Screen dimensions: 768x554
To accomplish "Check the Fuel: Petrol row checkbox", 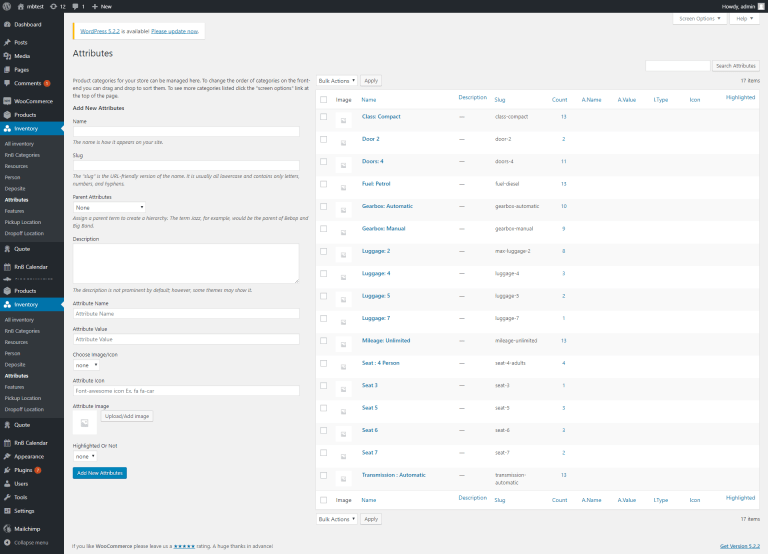I will tap(323, 184).
